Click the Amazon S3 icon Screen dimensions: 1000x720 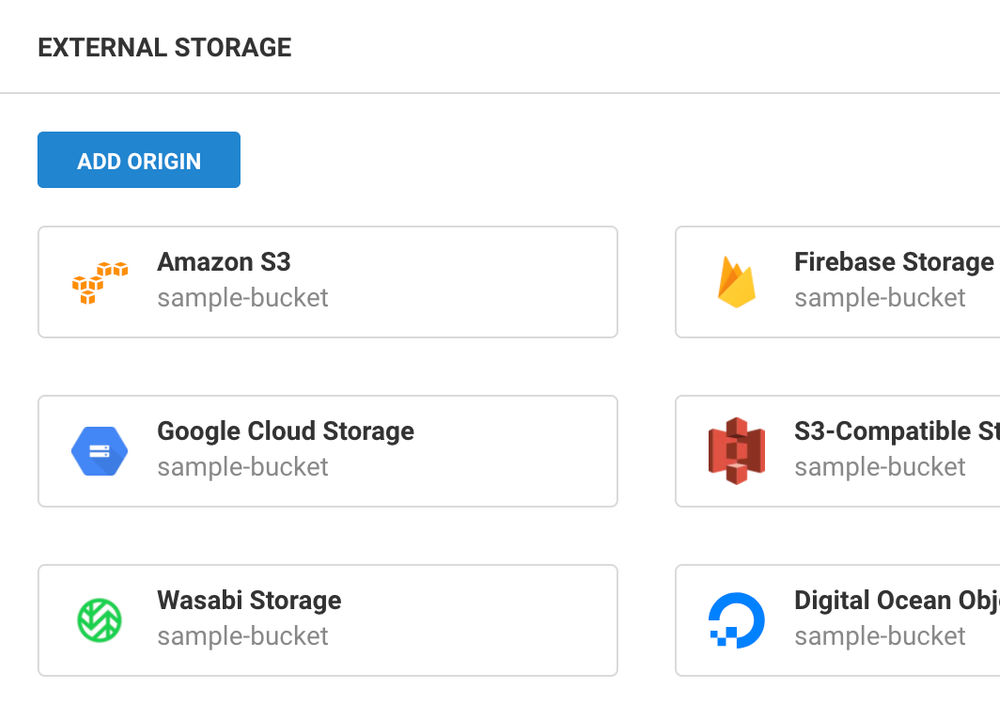[98, 281]
